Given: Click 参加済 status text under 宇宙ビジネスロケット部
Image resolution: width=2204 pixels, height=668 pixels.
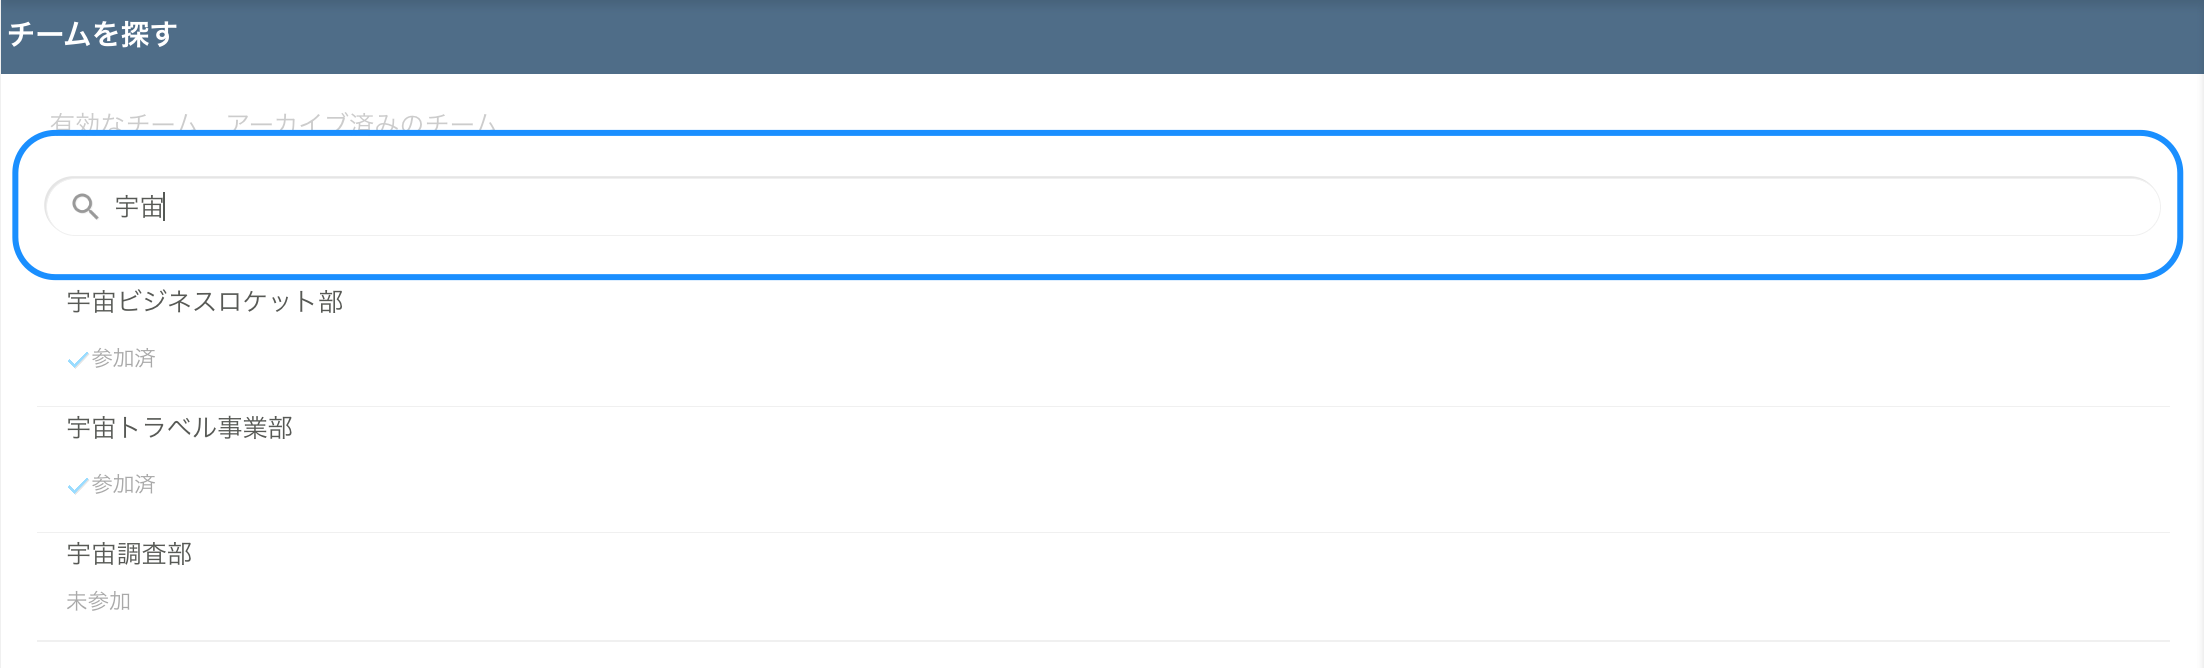Looking at the screenshot, I should pyautogui.click(x=124, y=359).
